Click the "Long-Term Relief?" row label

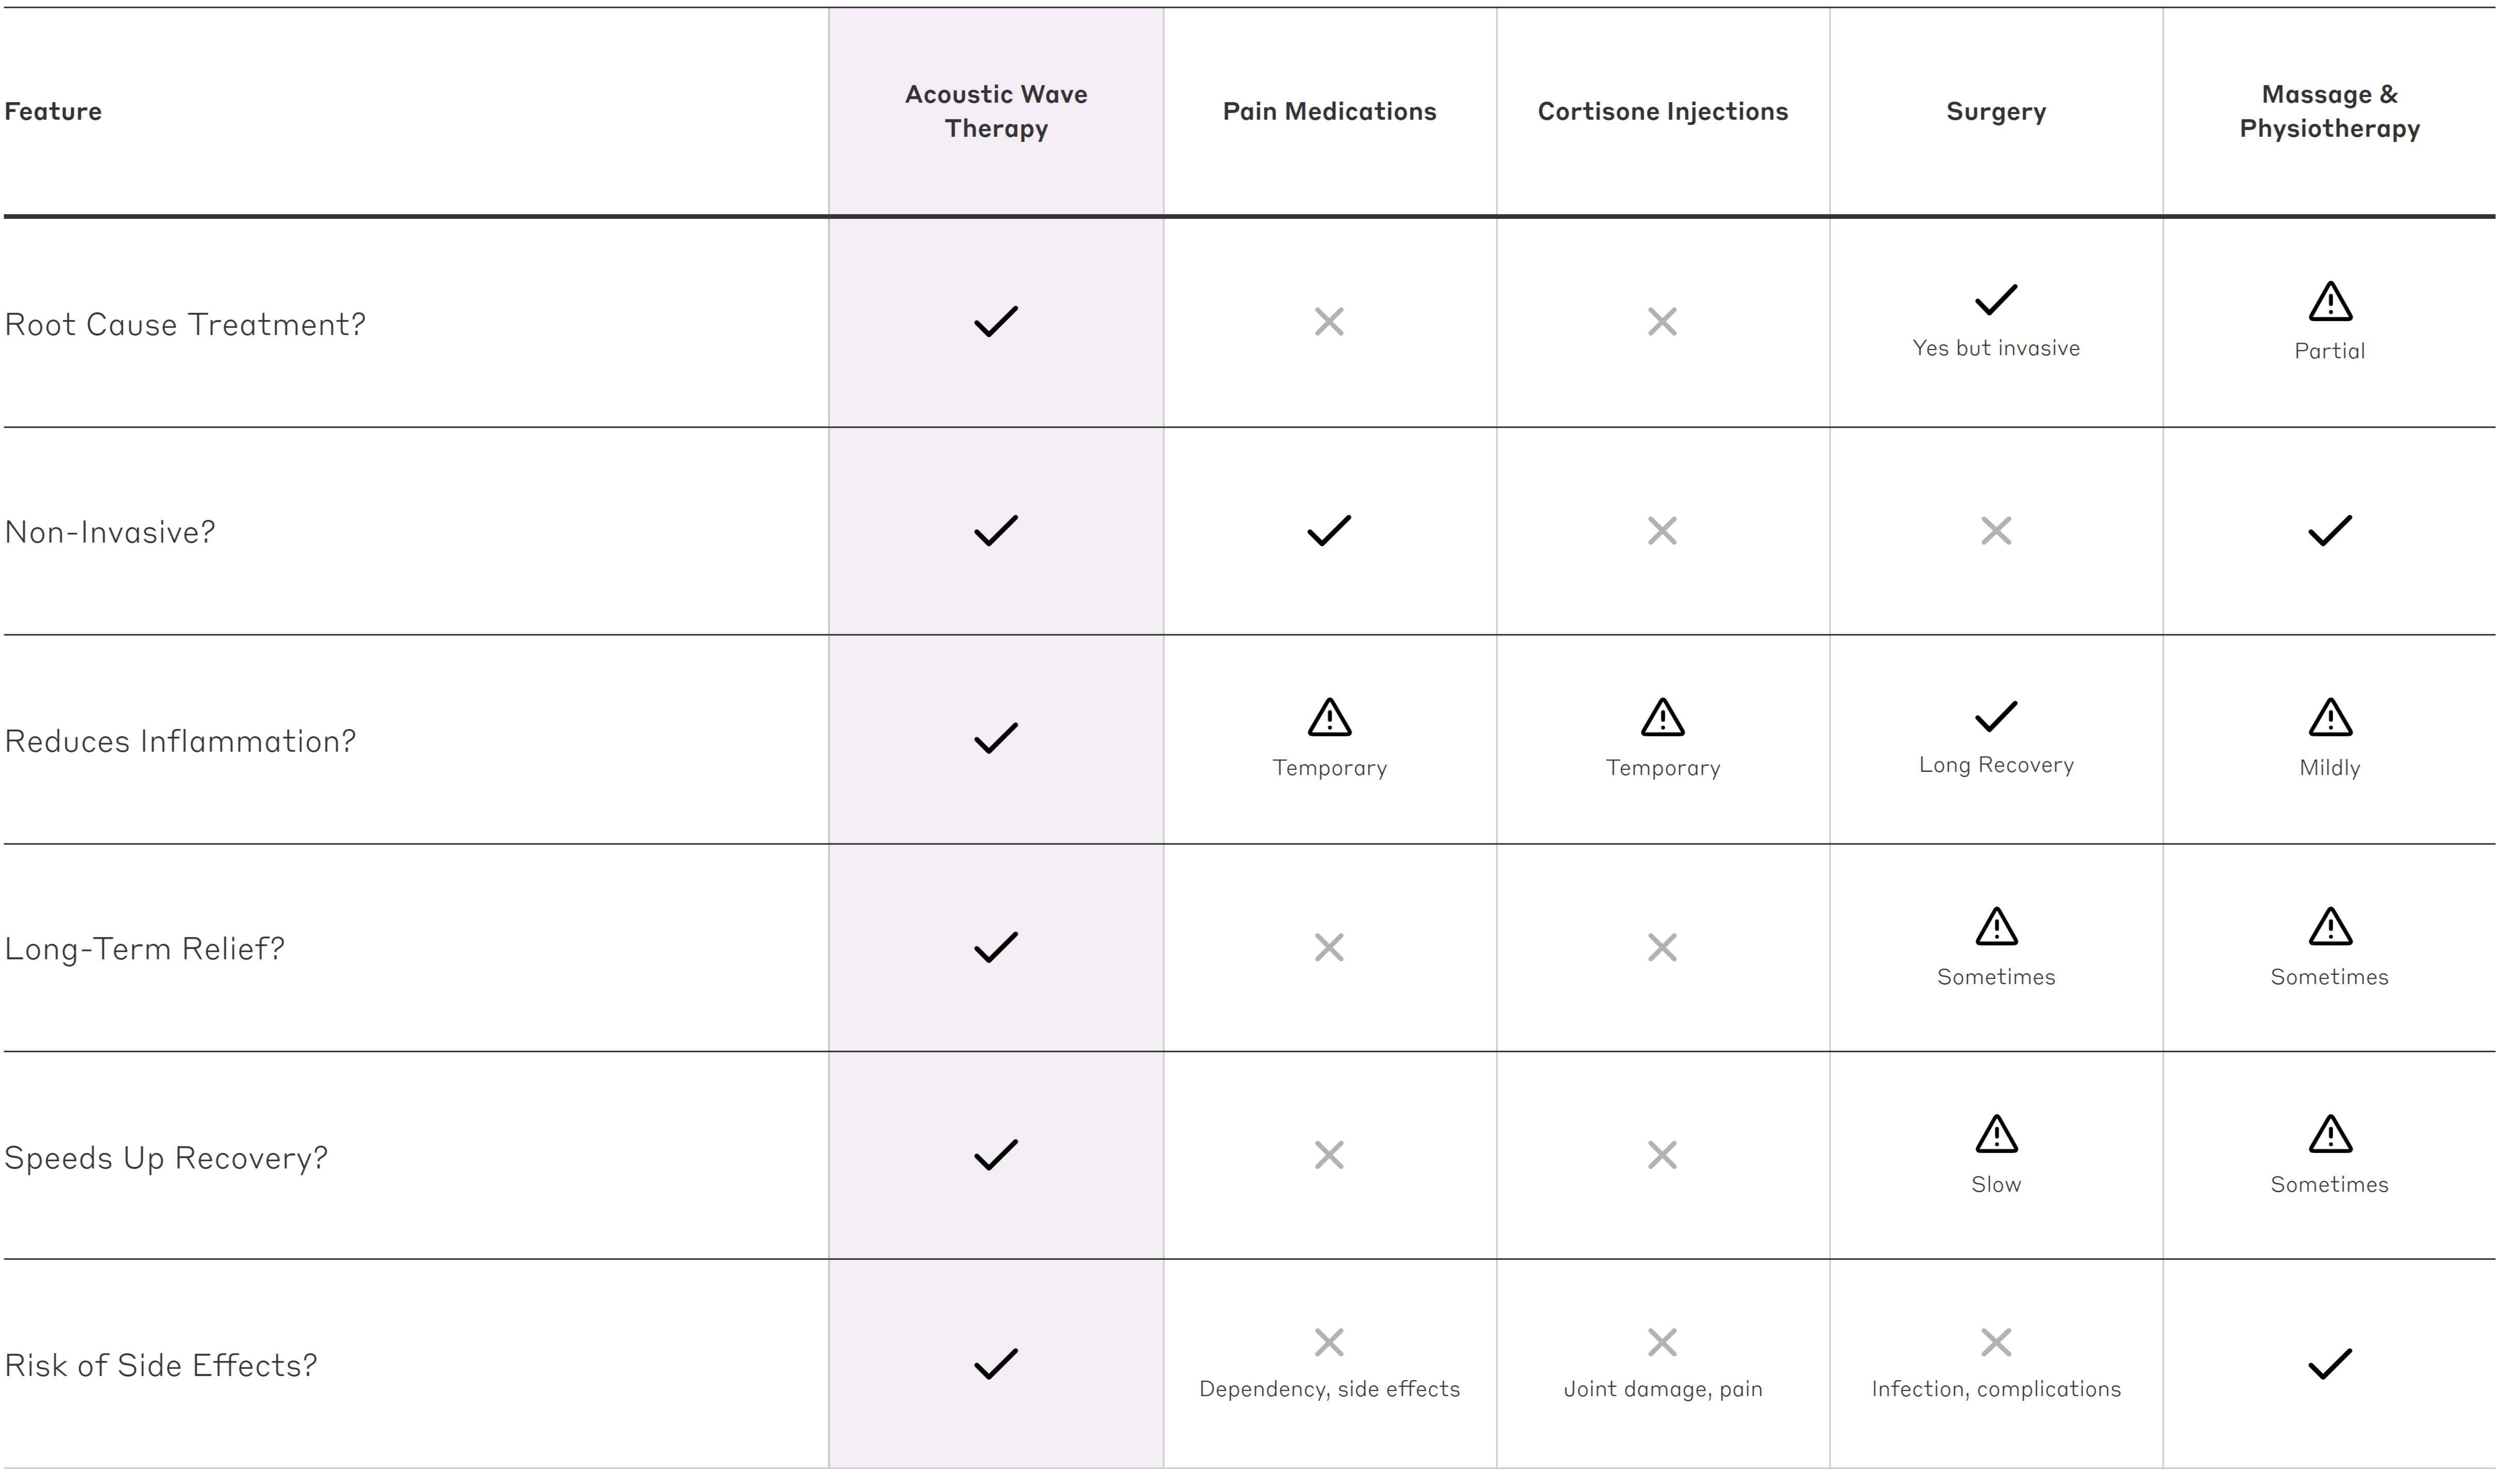[145, 948]
